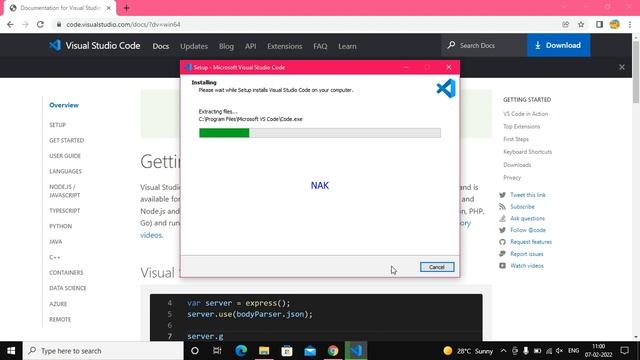Jump to First Steps section

click(x=516, y=139)
